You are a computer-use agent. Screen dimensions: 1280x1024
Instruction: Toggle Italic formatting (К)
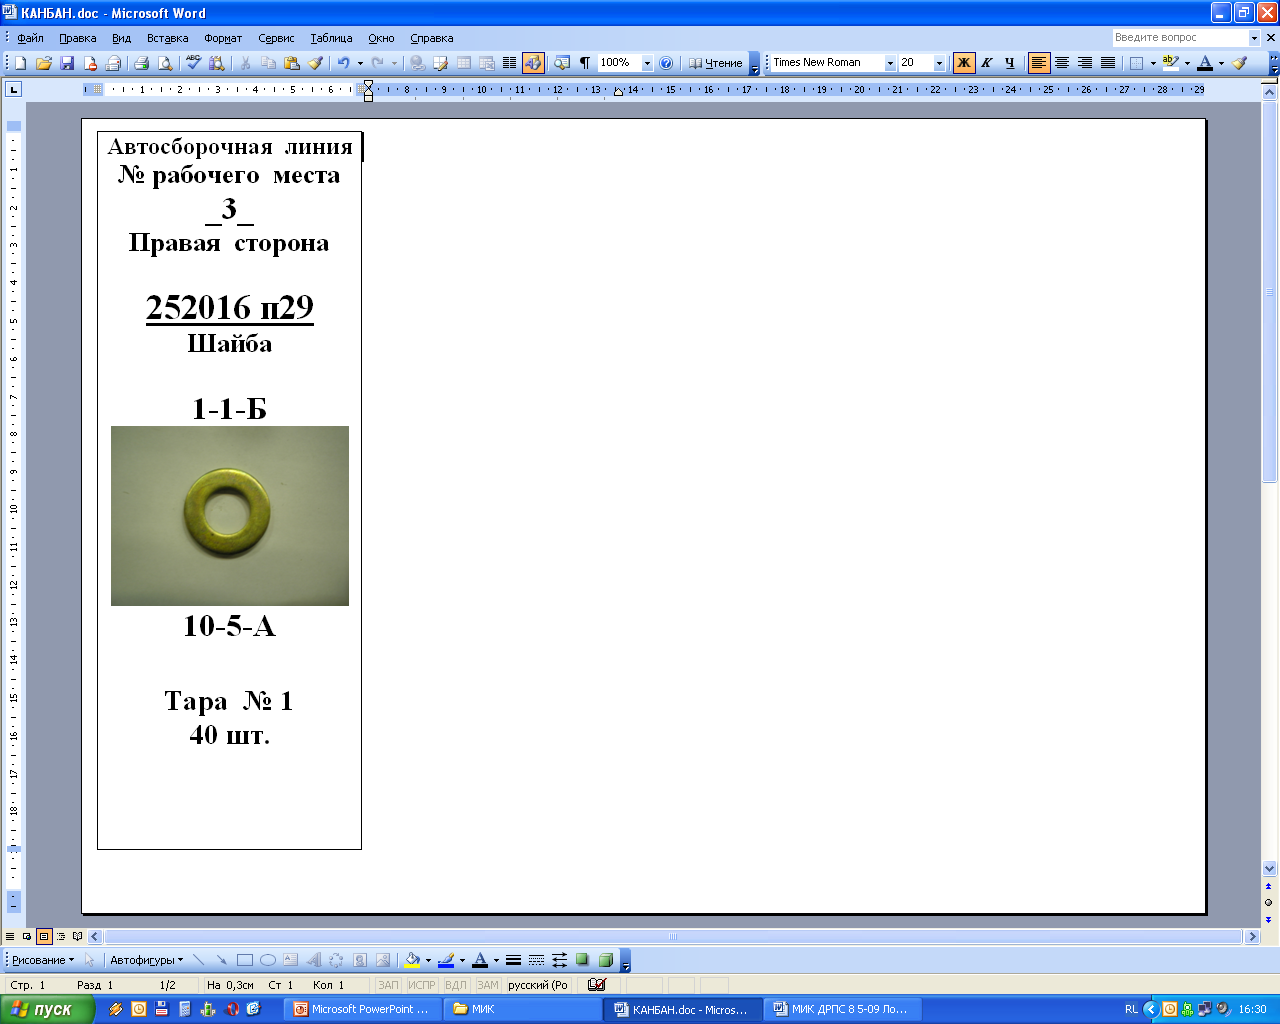tap(987, 63)
